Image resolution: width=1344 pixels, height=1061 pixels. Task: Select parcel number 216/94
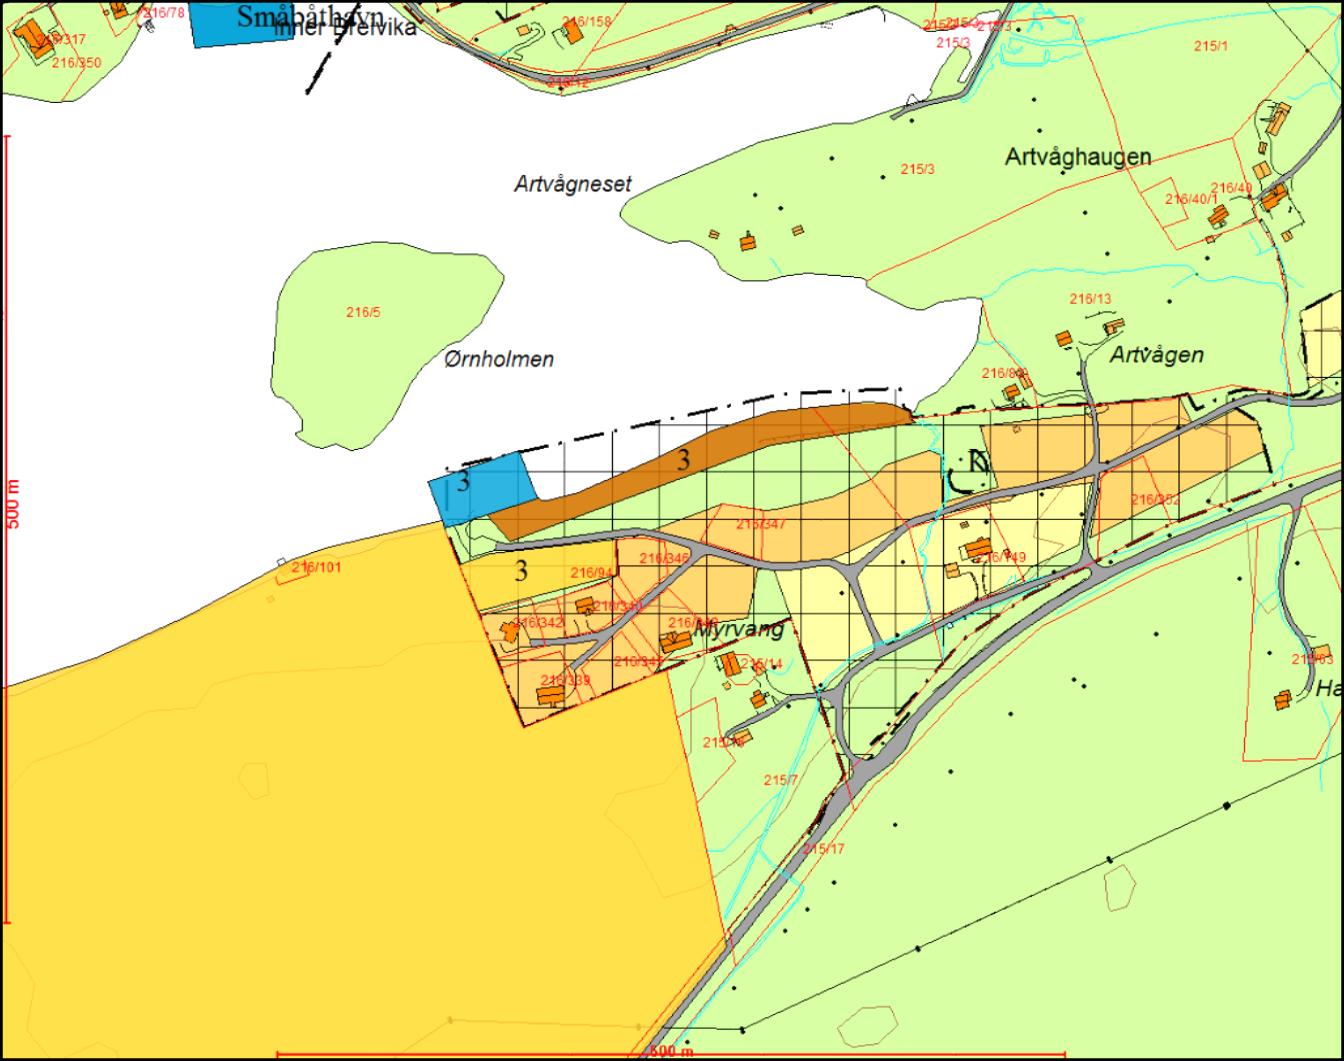tap(591, 573)
